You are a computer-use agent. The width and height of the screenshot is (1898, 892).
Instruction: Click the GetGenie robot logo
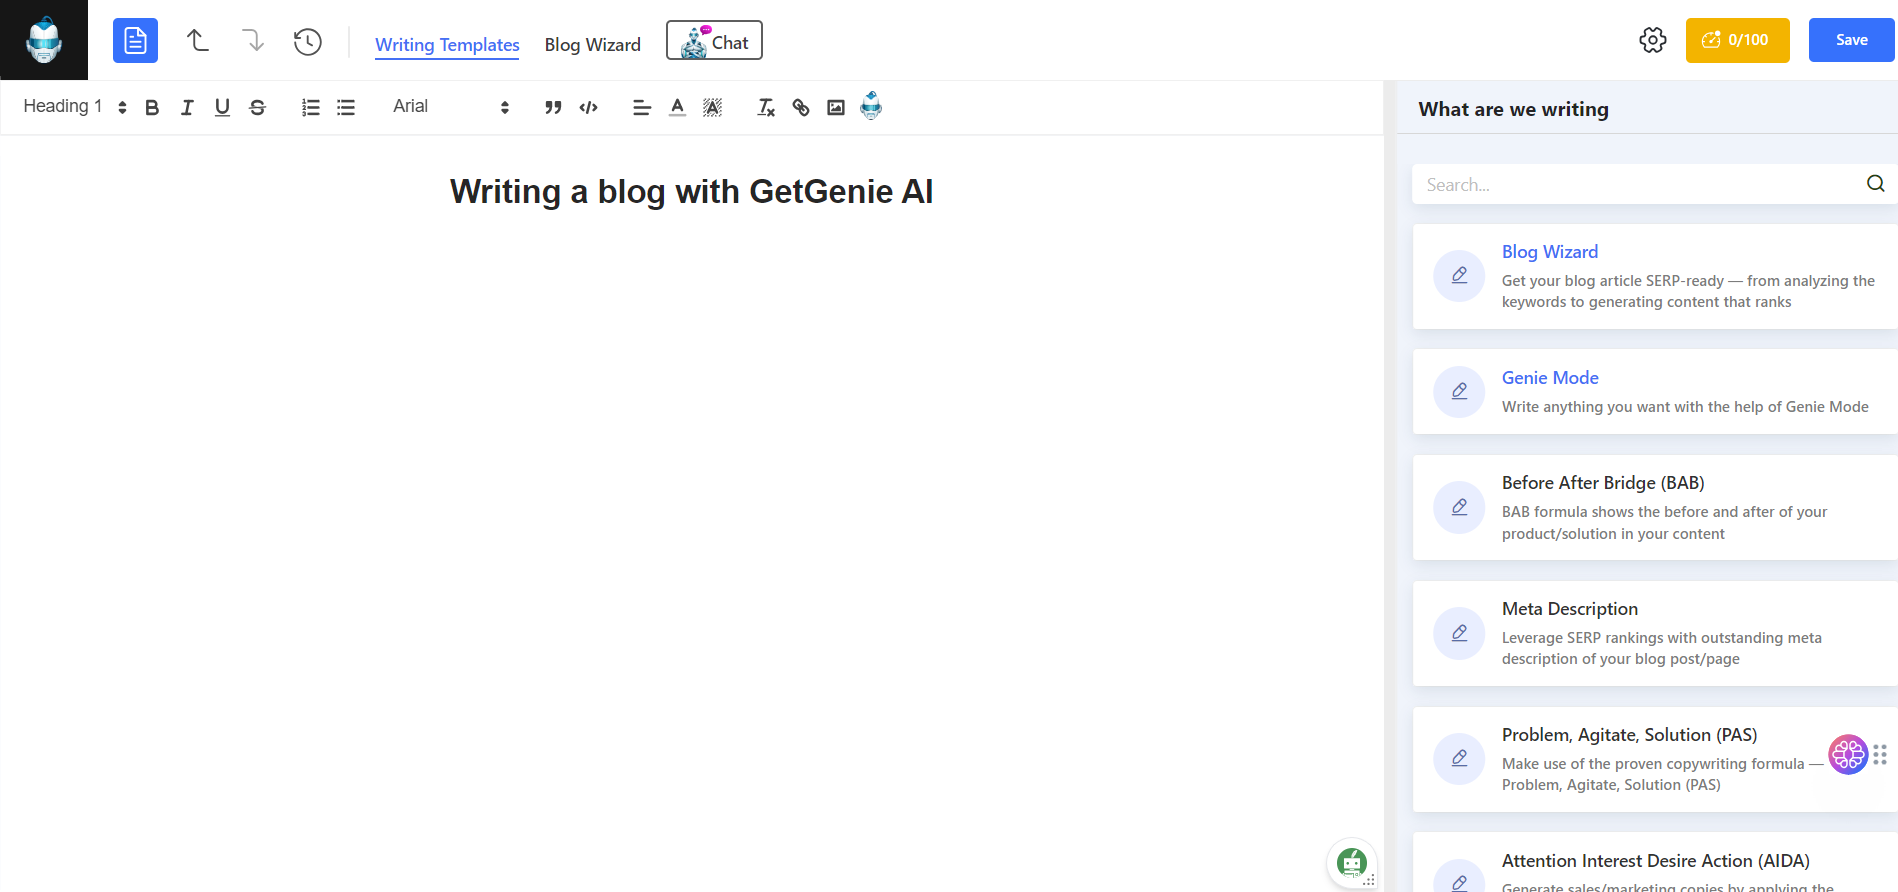pos(44,40)
